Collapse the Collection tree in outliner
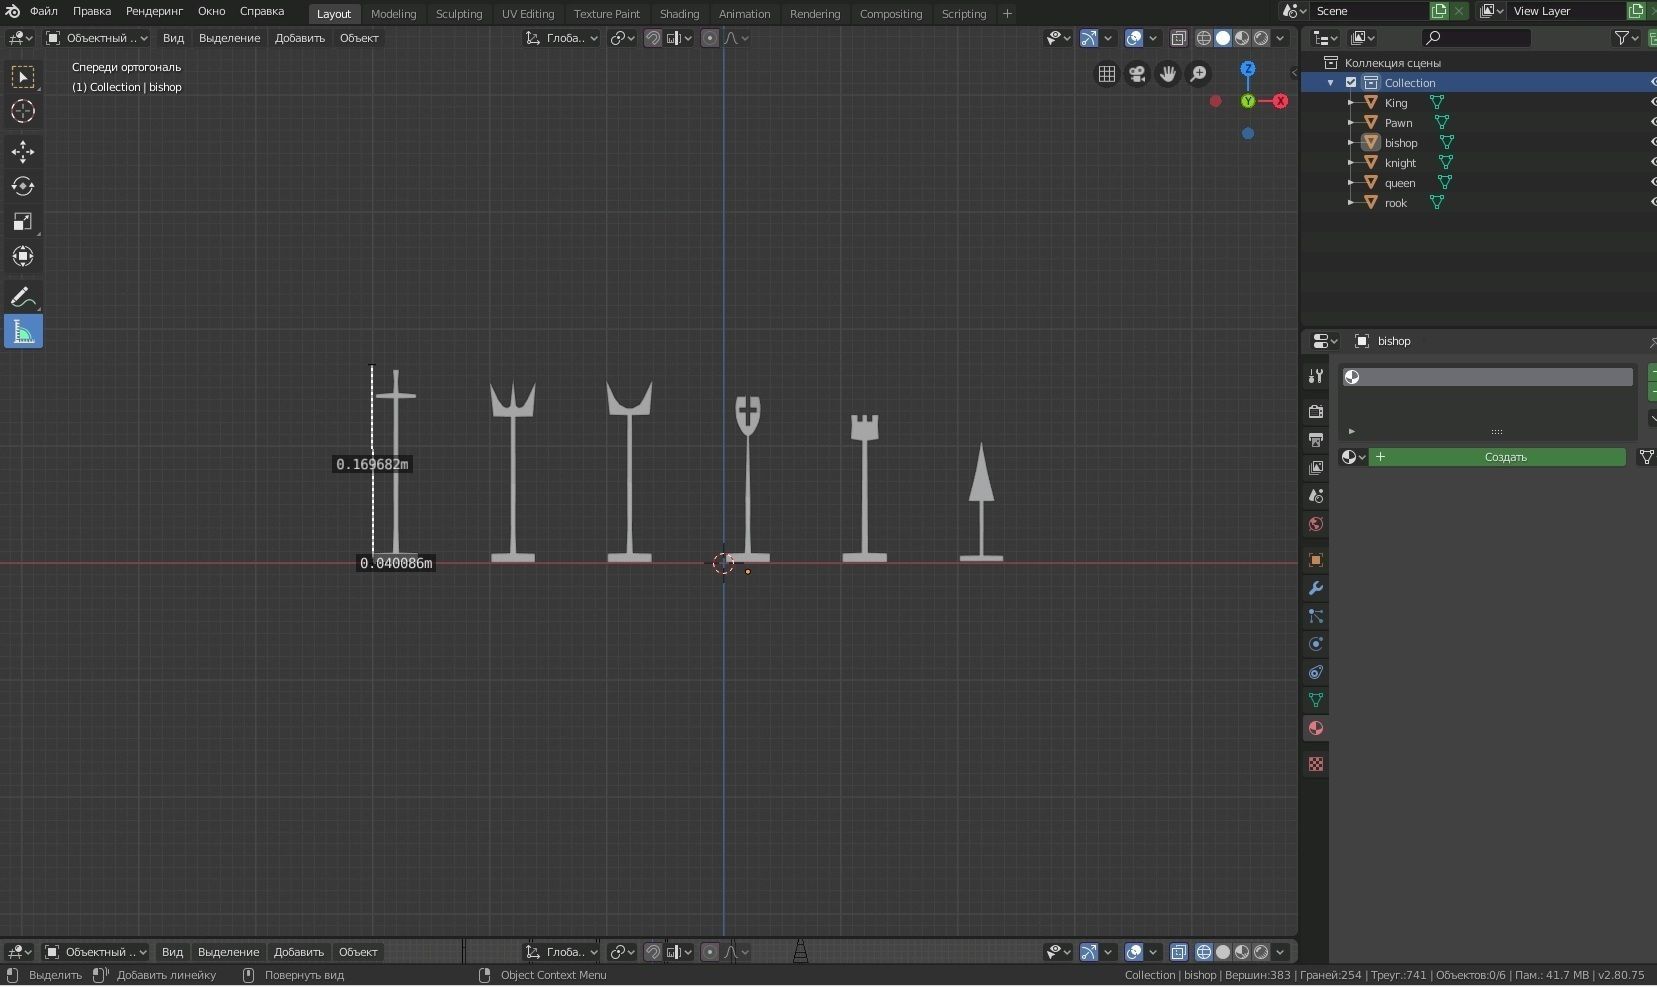The width and height of the screenshot is (1657, 987). (x=1331, y=83)
